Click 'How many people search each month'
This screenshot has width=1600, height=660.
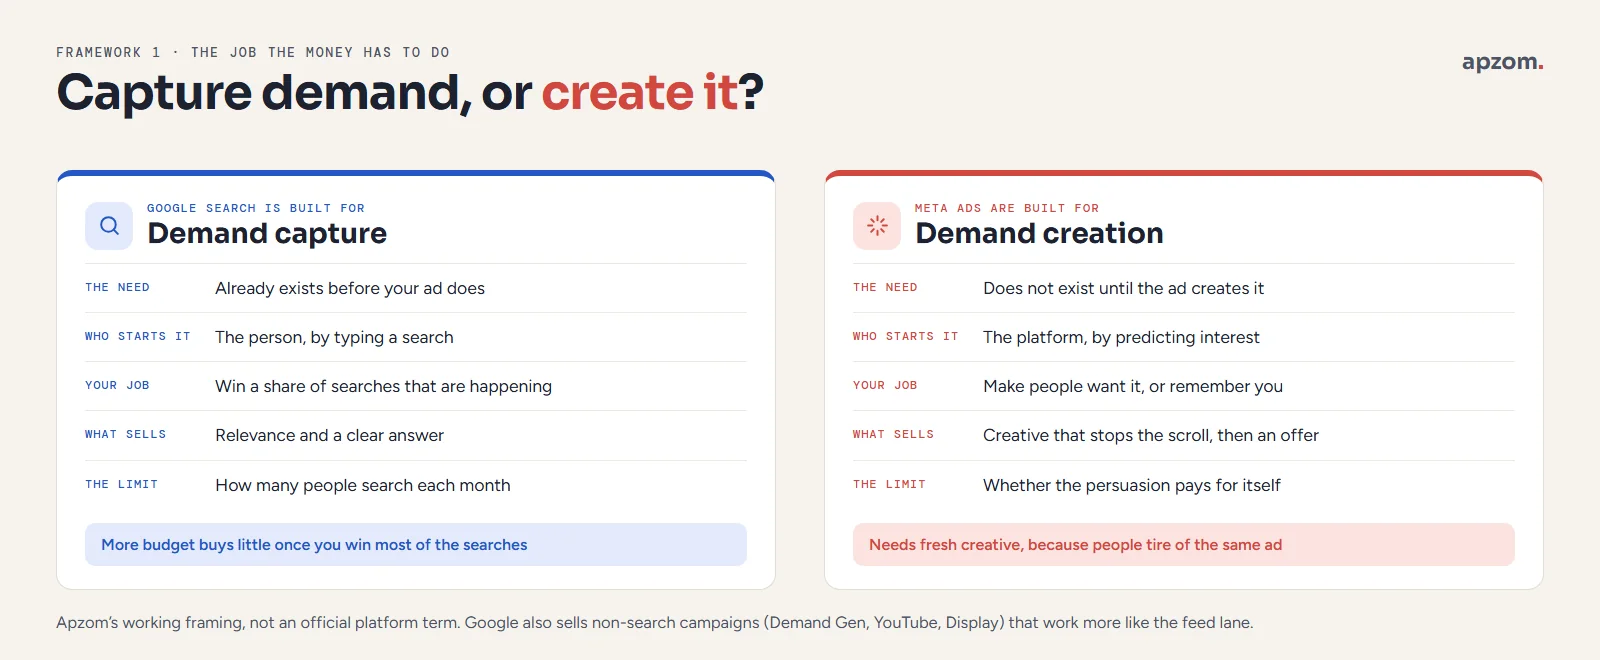click(363, 485)
